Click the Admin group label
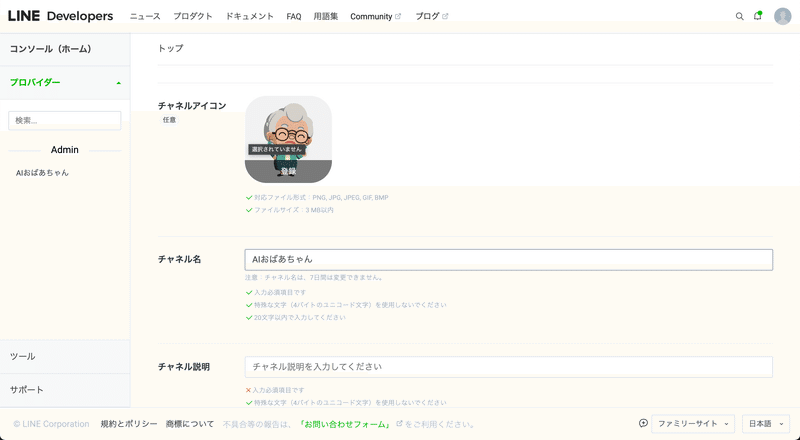The height and width of the screenshot is (440, 800). [x=65, y=150]
